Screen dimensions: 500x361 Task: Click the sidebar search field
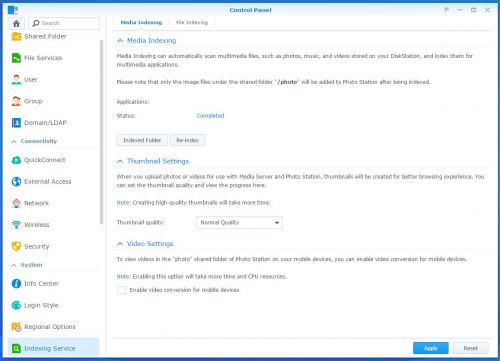point(64,23)
